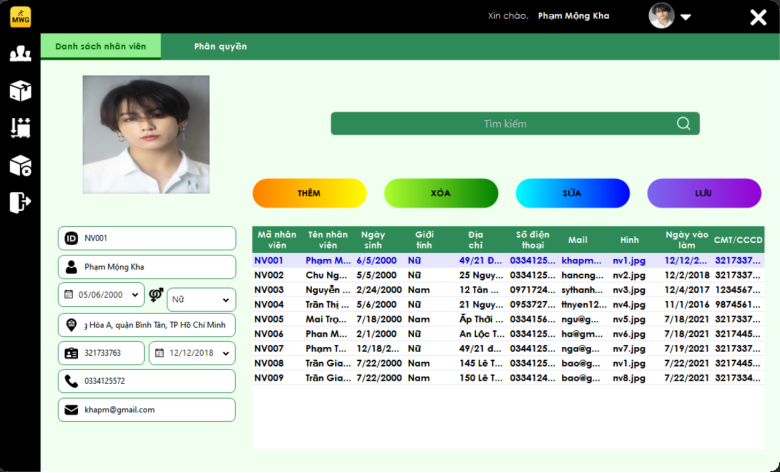
Task: Click the 2/24/2000 birth date cell
Action: click(379, 289)
